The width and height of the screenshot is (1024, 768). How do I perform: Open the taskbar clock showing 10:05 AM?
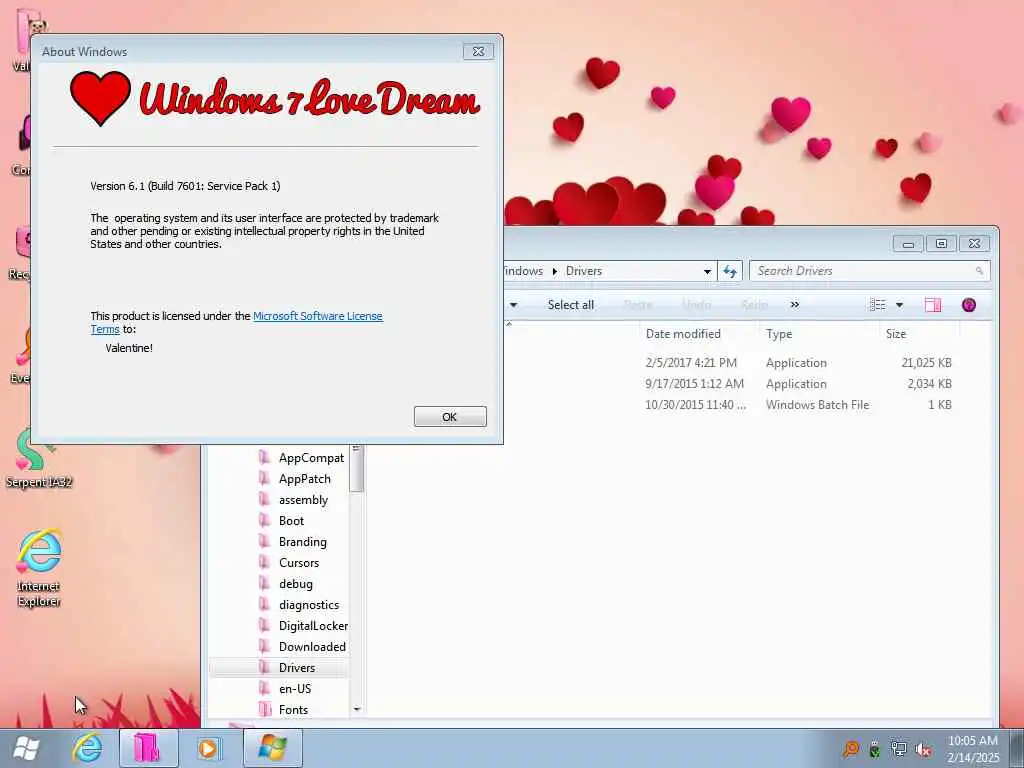point(973,748)
